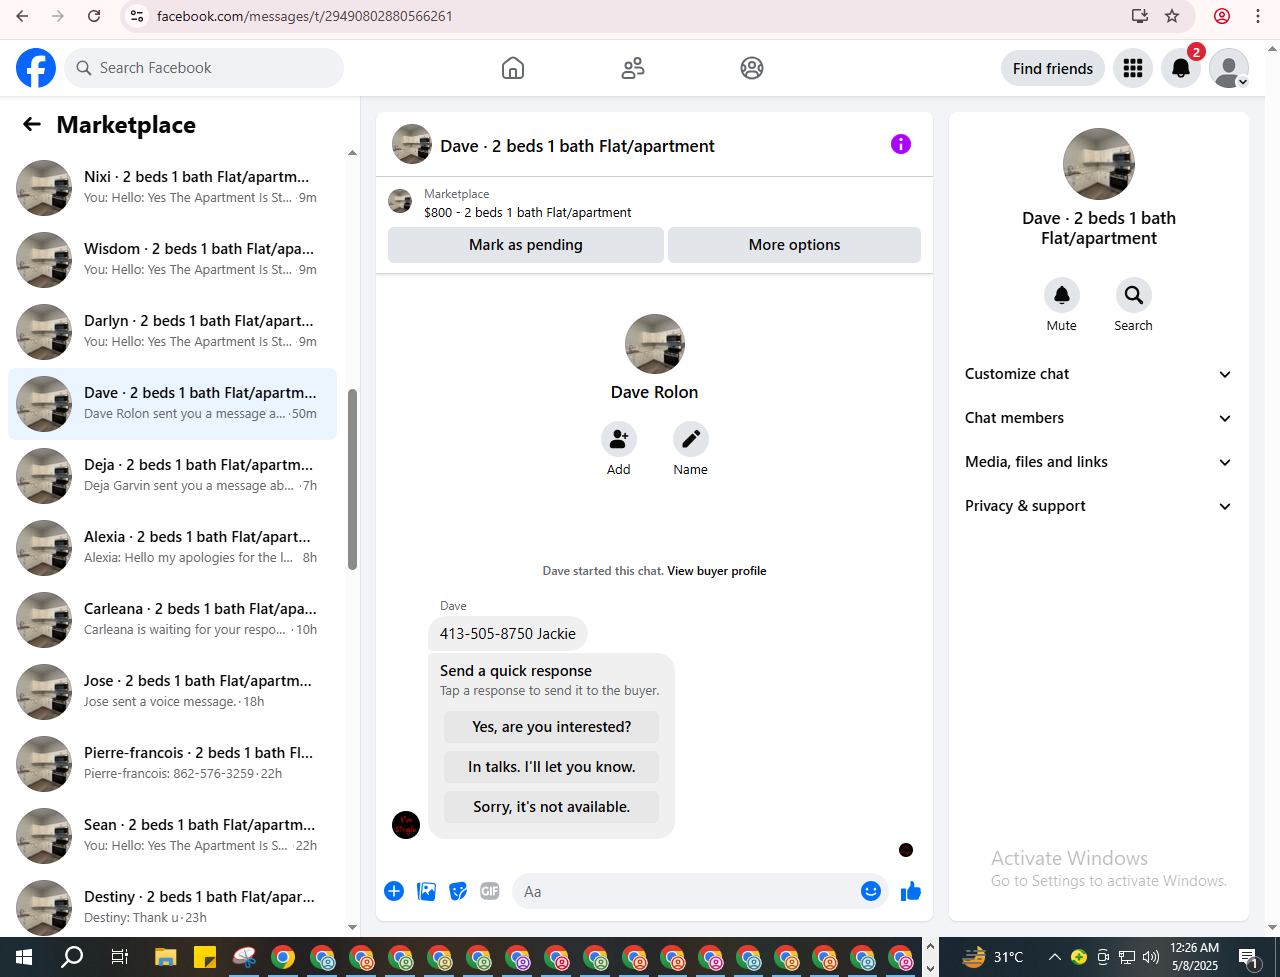Show hidden system tray icons

point(1054,957)
